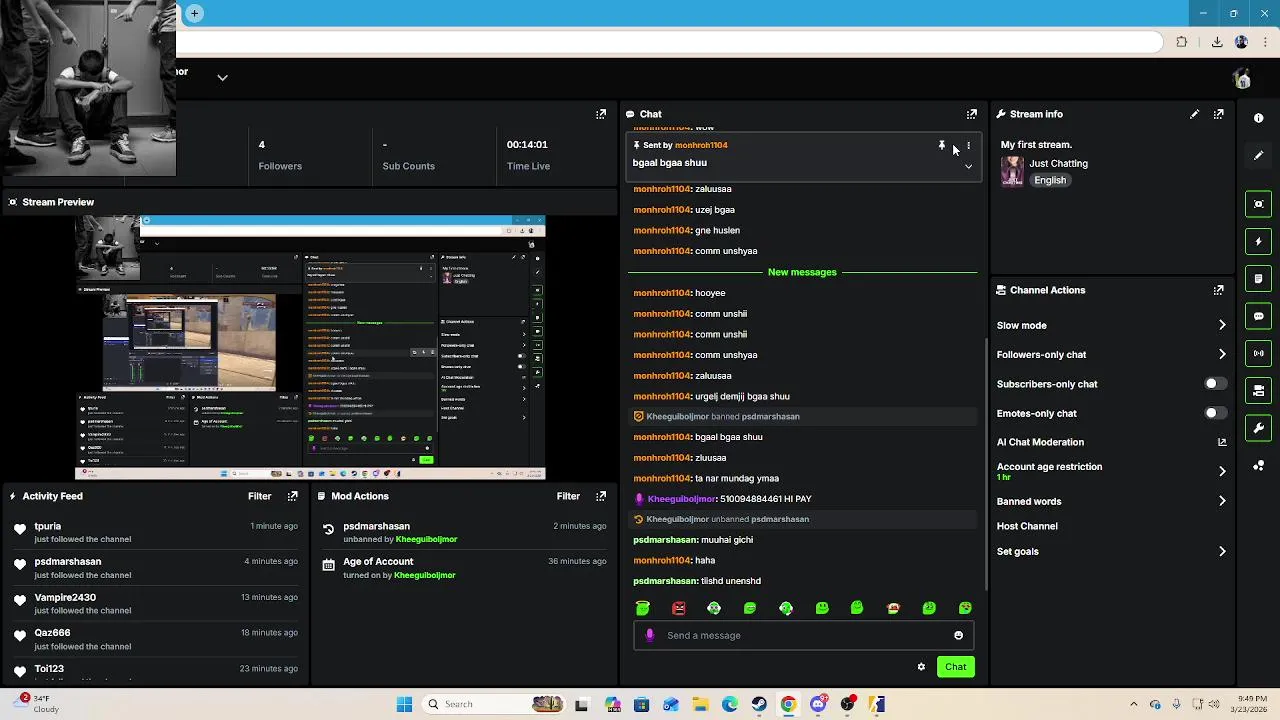
Task: Open Discord from the taskbar
Action: click(818, 704)
